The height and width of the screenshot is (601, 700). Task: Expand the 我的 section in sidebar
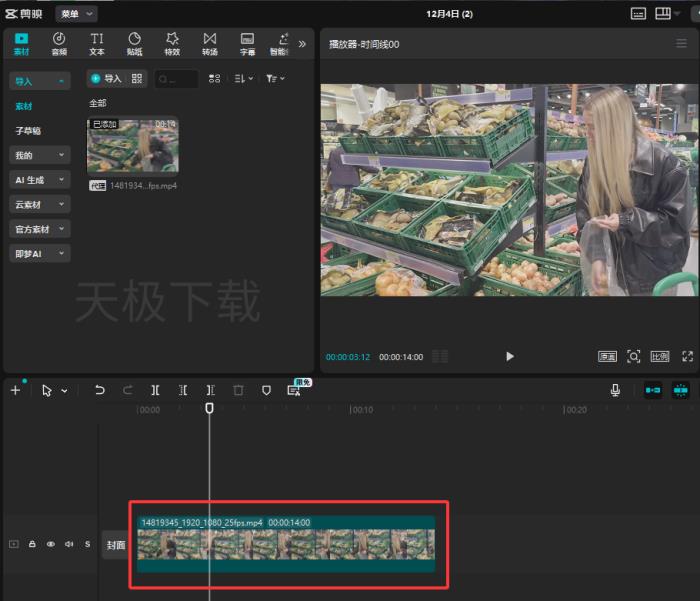(40, 155)
